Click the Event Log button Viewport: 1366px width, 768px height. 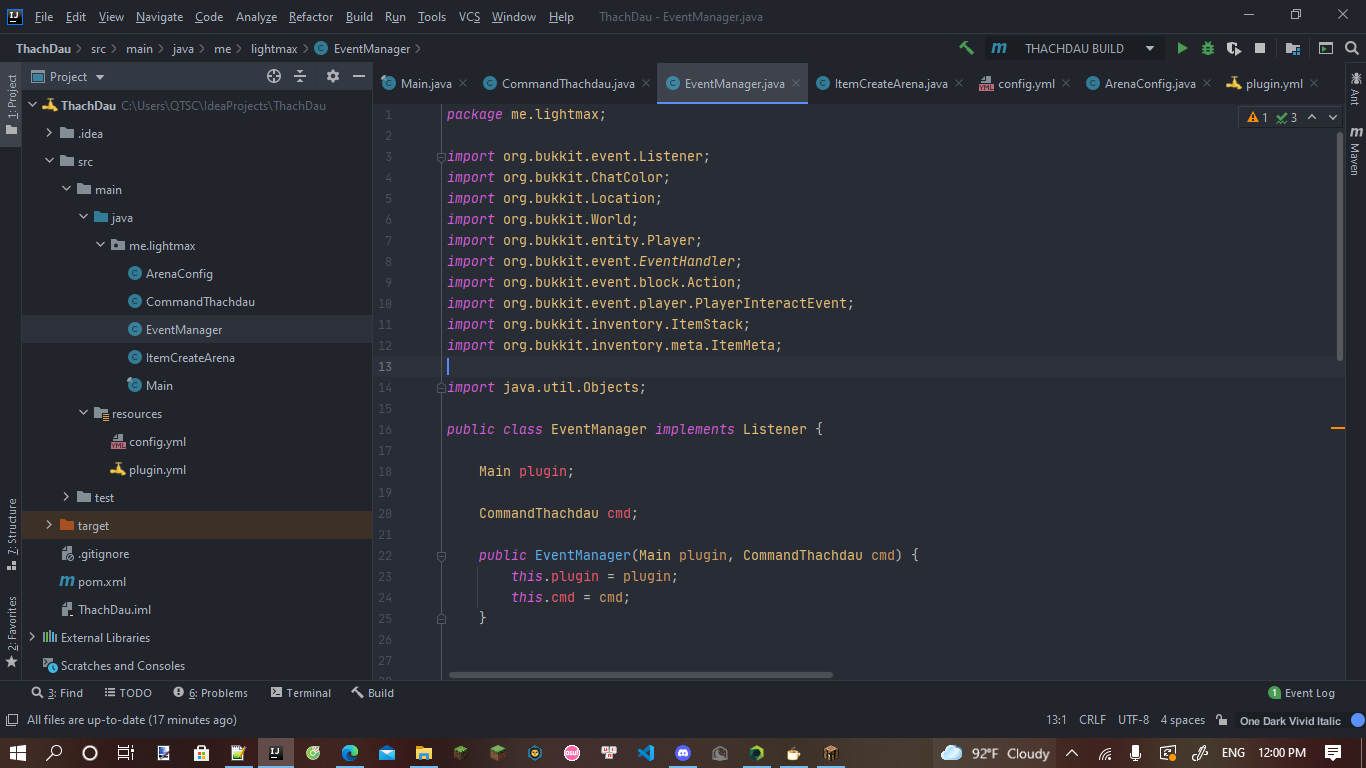click(1301, 692)
